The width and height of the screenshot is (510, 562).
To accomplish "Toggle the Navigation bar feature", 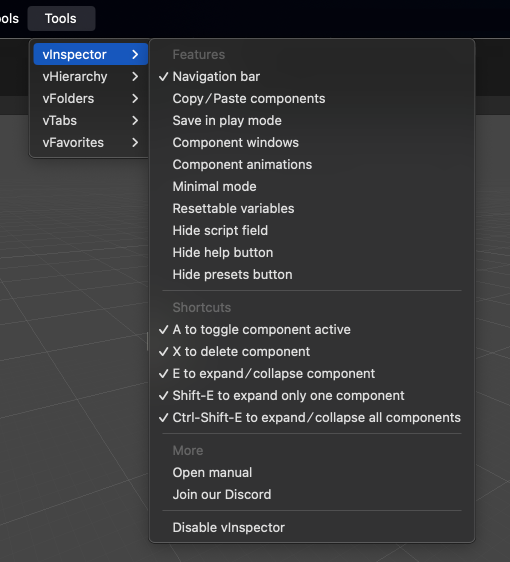I will 312,76.
